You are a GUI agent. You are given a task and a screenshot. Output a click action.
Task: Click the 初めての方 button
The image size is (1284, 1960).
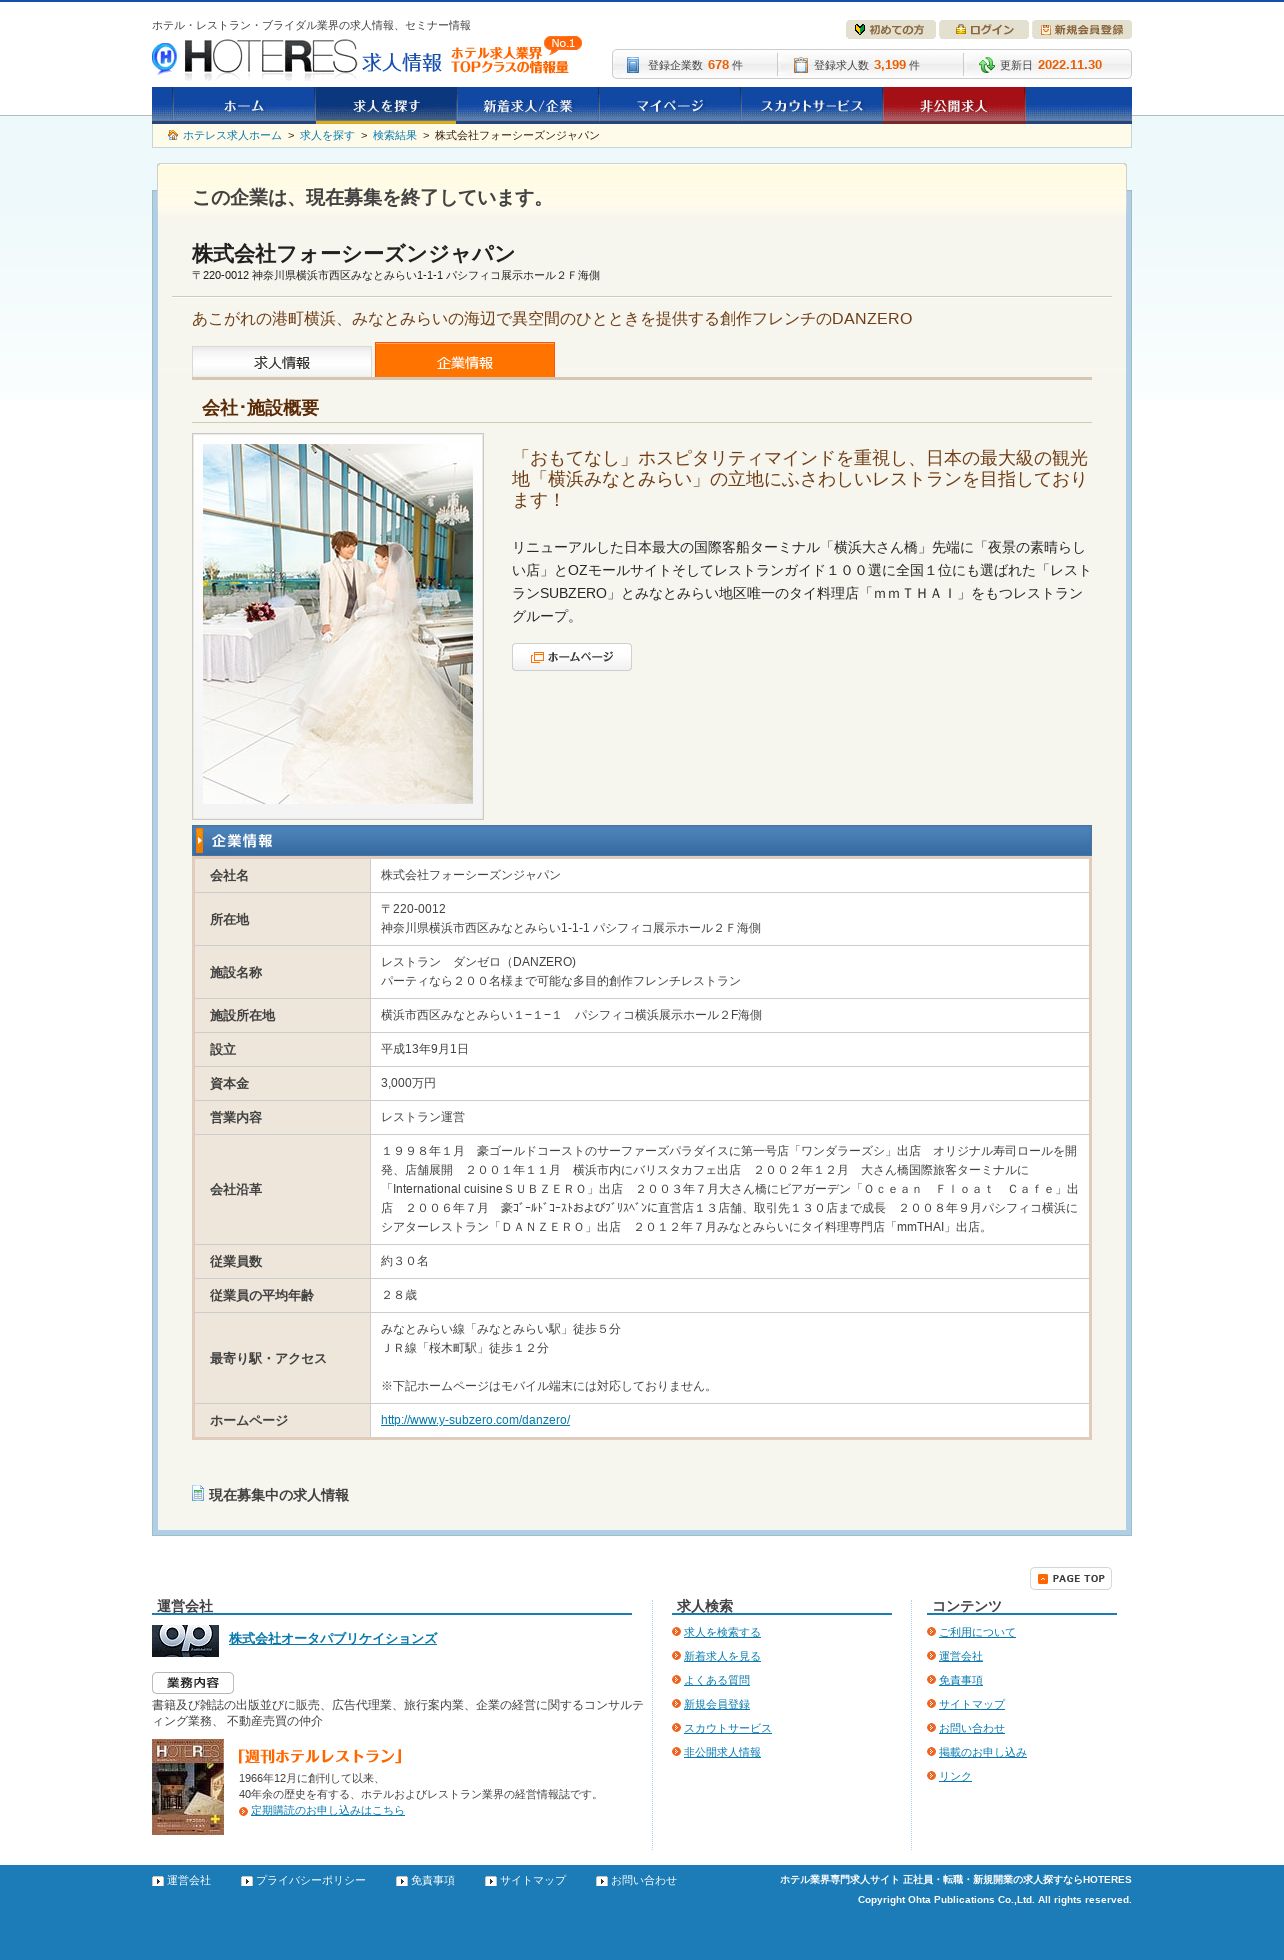pyautogui.click(x=890, y=30)
